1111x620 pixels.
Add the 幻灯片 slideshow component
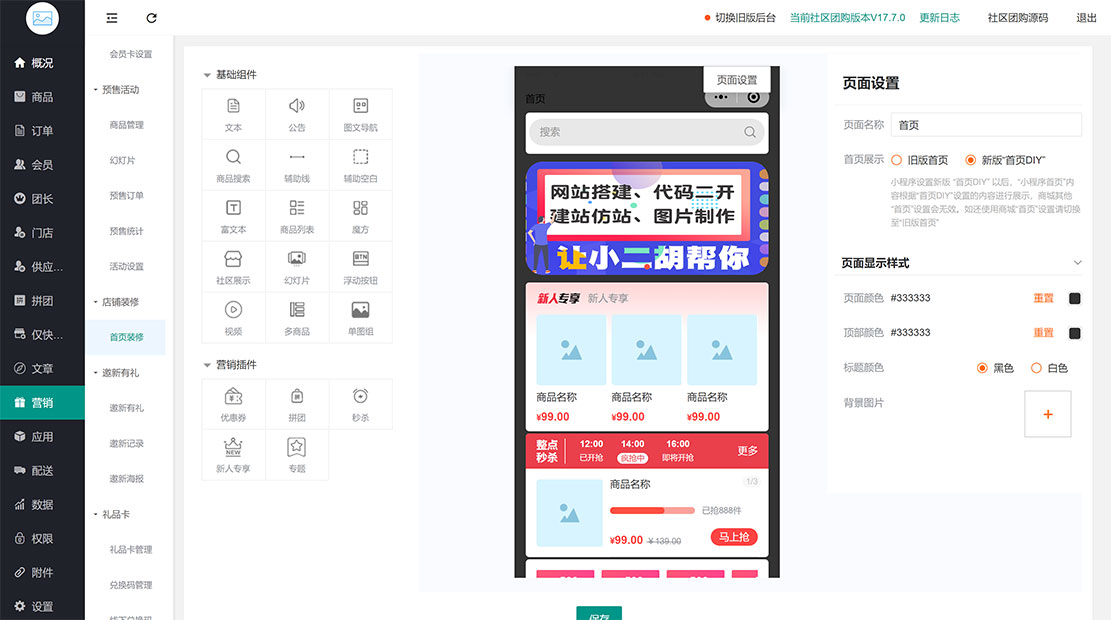click(297, 268)
